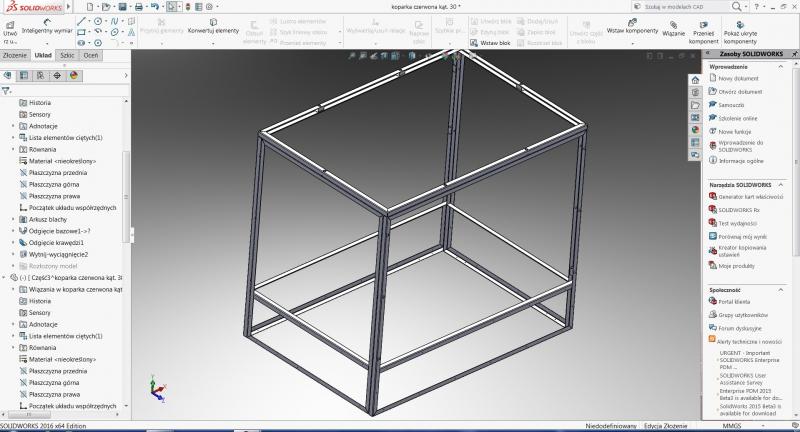Click the appearances color ball in task pane strip

click(695, 130)
